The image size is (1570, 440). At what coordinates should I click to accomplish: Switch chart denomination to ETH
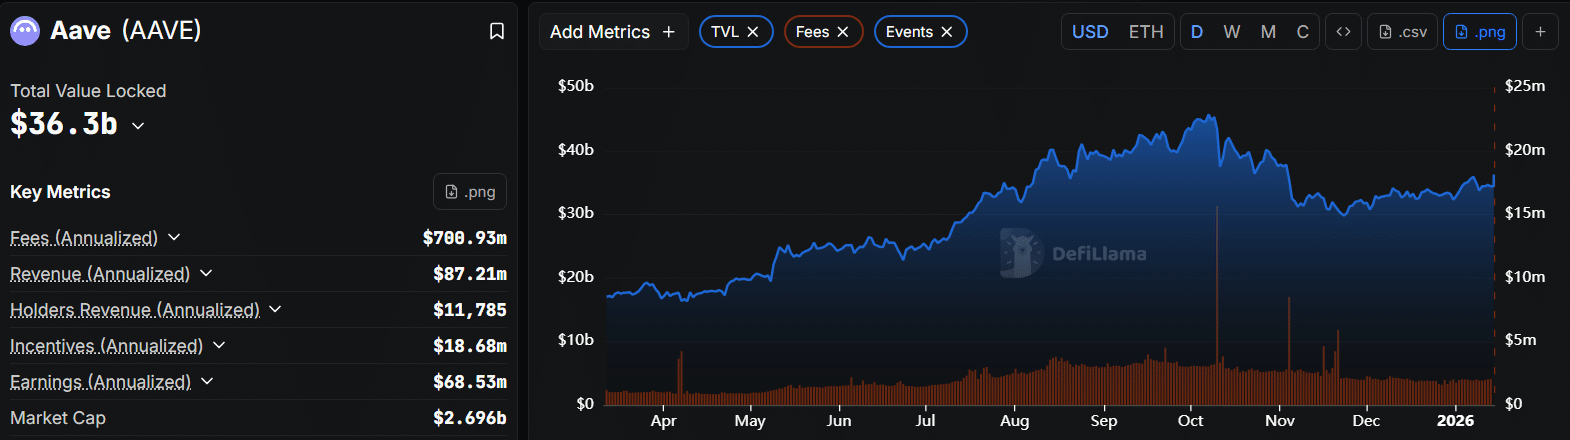coord(1146,32)
